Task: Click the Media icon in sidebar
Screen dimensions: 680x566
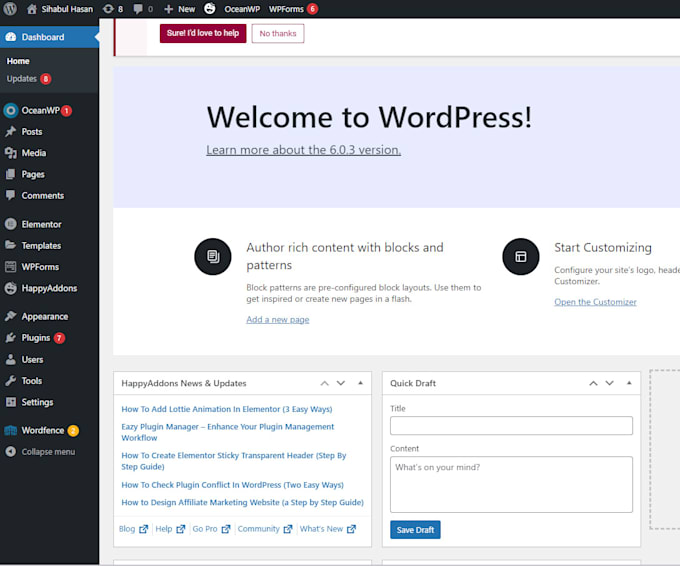Action: (11, 153)
